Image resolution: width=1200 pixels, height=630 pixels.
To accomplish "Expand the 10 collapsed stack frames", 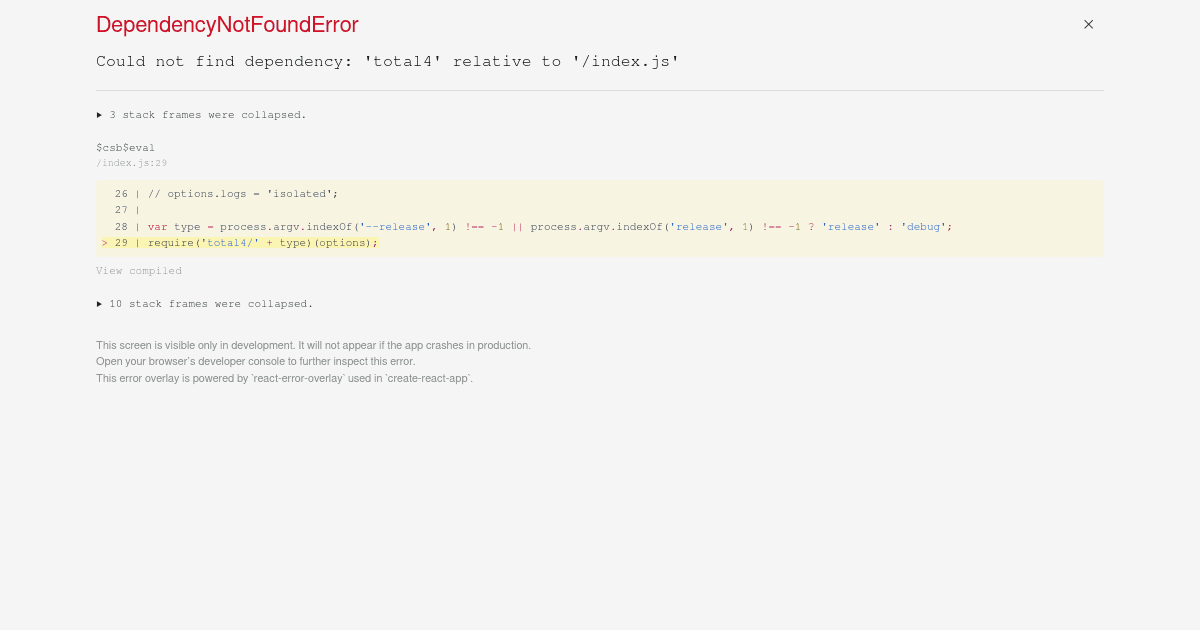I will tap(211, 304).
